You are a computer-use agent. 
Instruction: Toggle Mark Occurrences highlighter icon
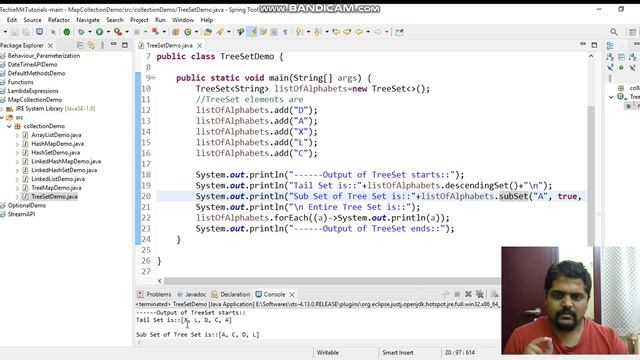click(251, 32)
